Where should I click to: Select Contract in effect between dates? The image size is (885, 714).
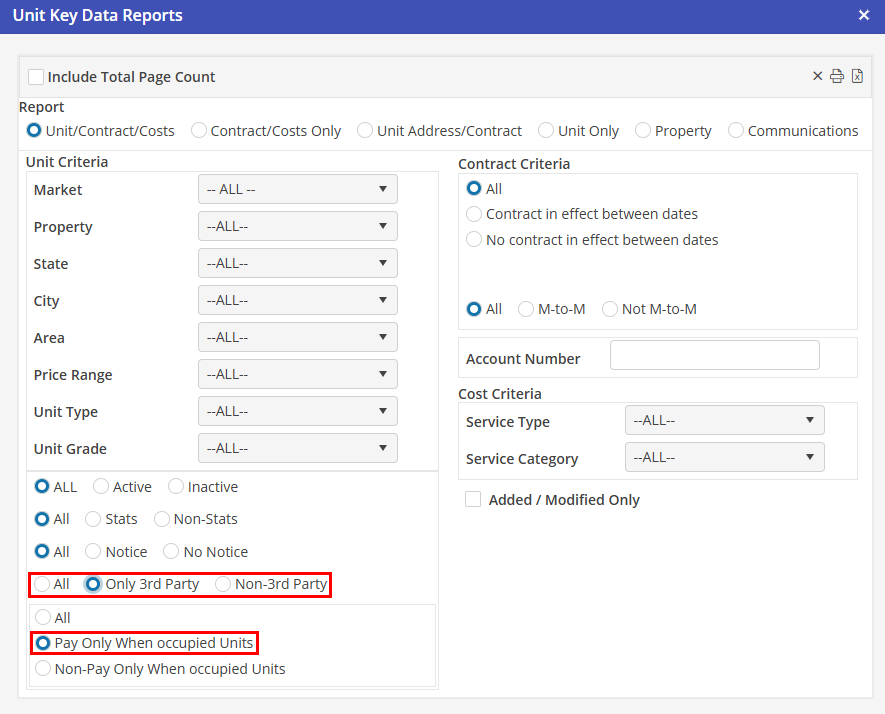(x=475, y=214)
